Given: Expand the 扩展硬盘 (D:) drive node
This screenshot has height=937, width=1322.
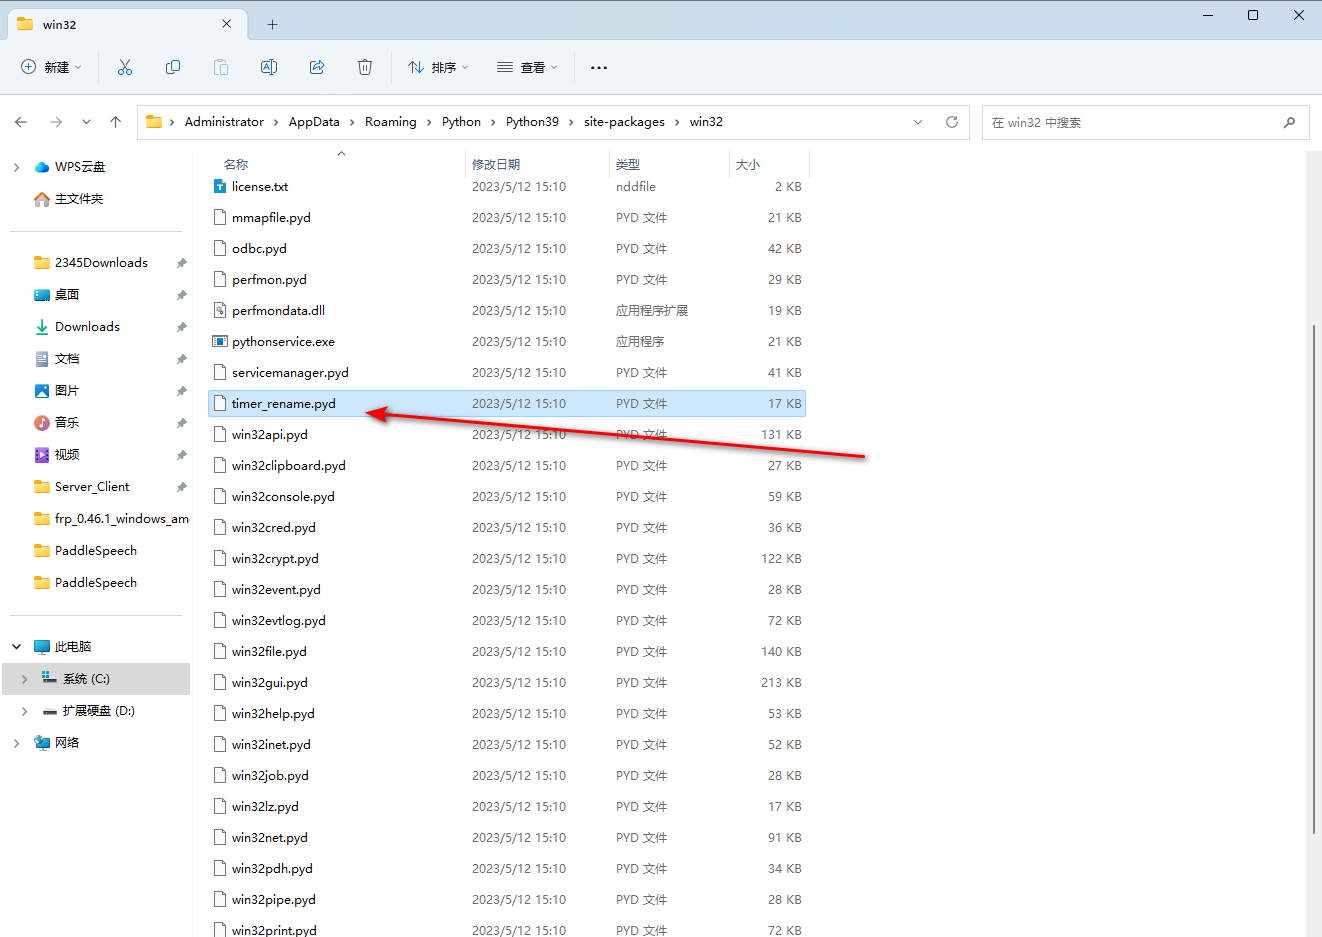Looking at the screenshot, I should click(24, 711).
